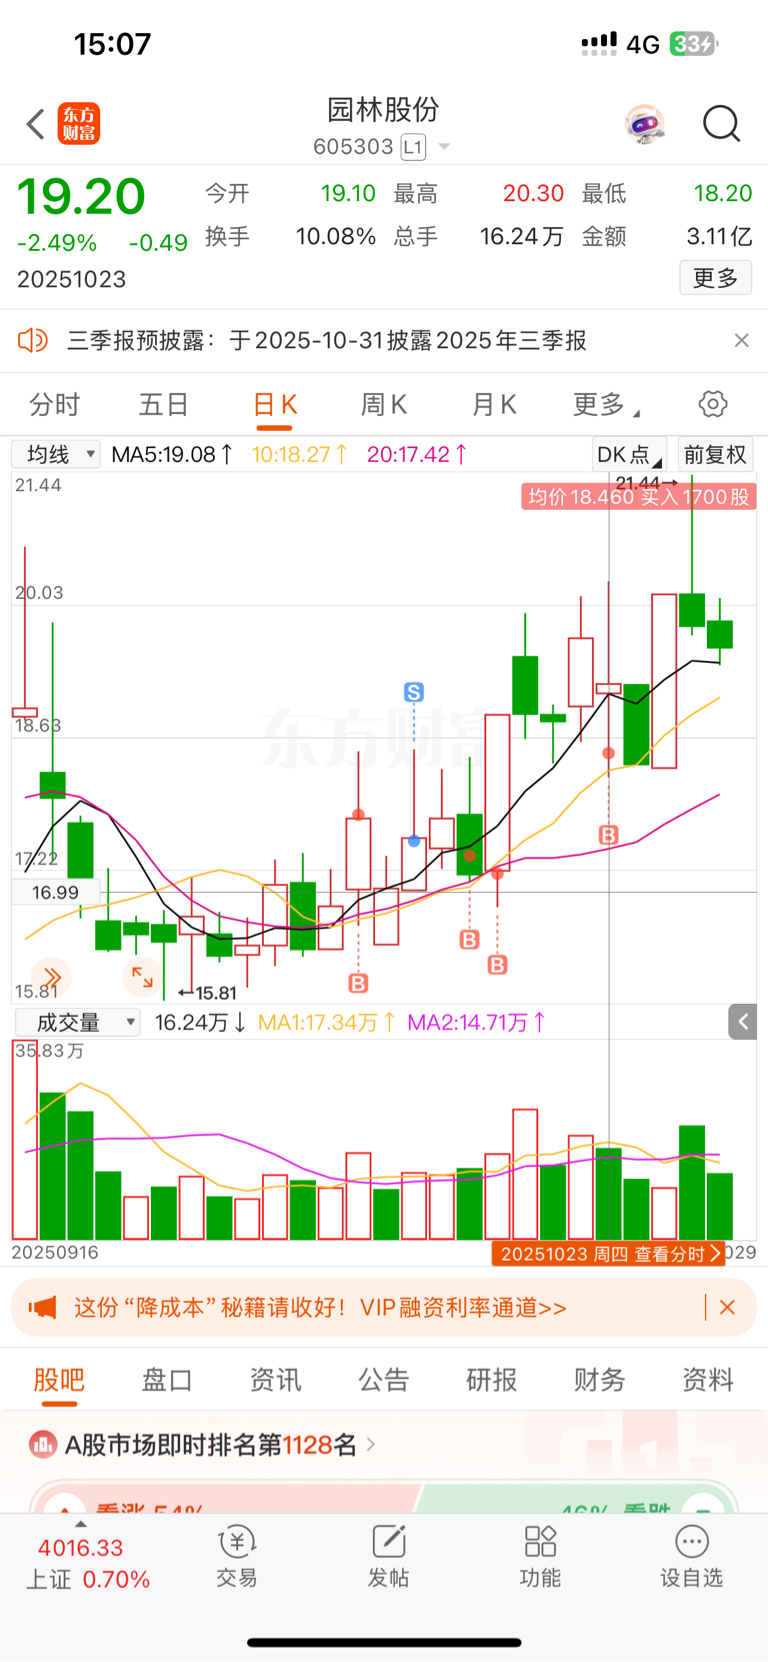Click the 更多 quote details button
This screenshot has width=768, height=1662.
pos(716,277)
